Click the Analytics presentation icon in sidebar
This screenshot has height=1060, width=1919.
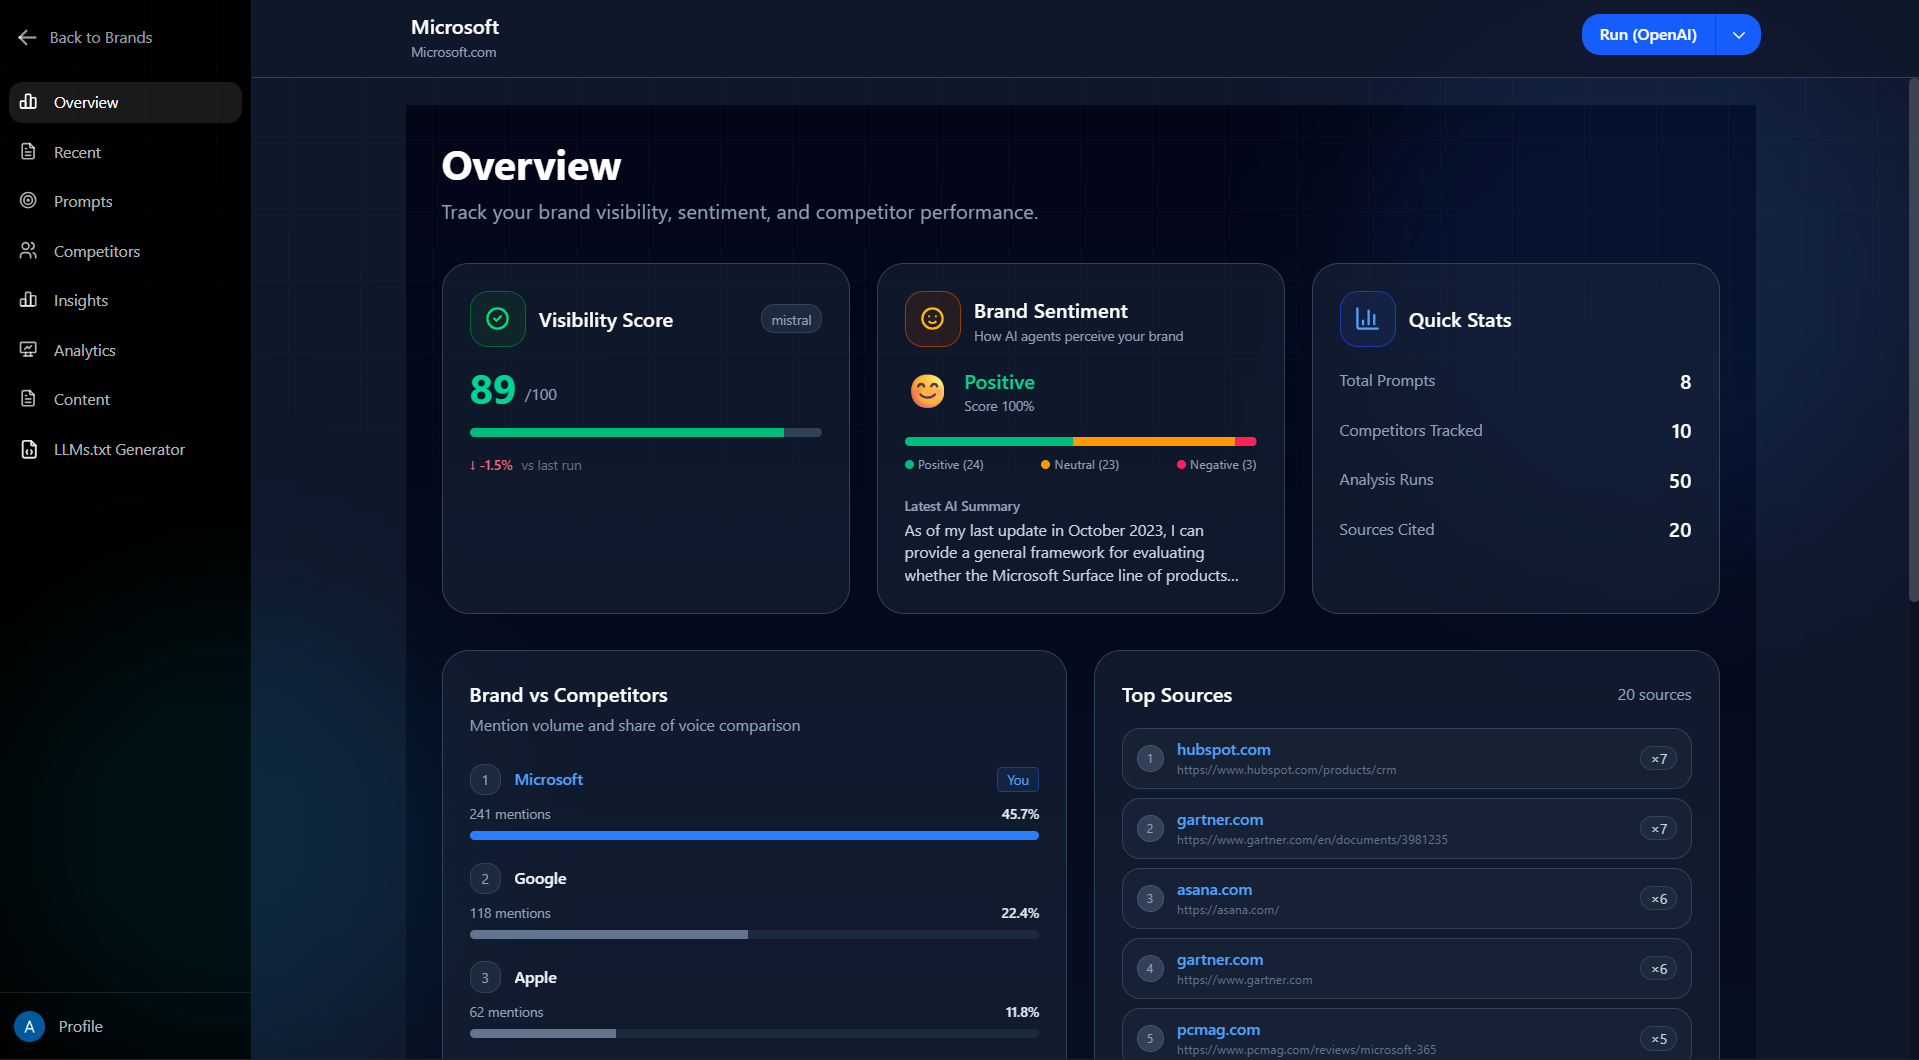28,350
